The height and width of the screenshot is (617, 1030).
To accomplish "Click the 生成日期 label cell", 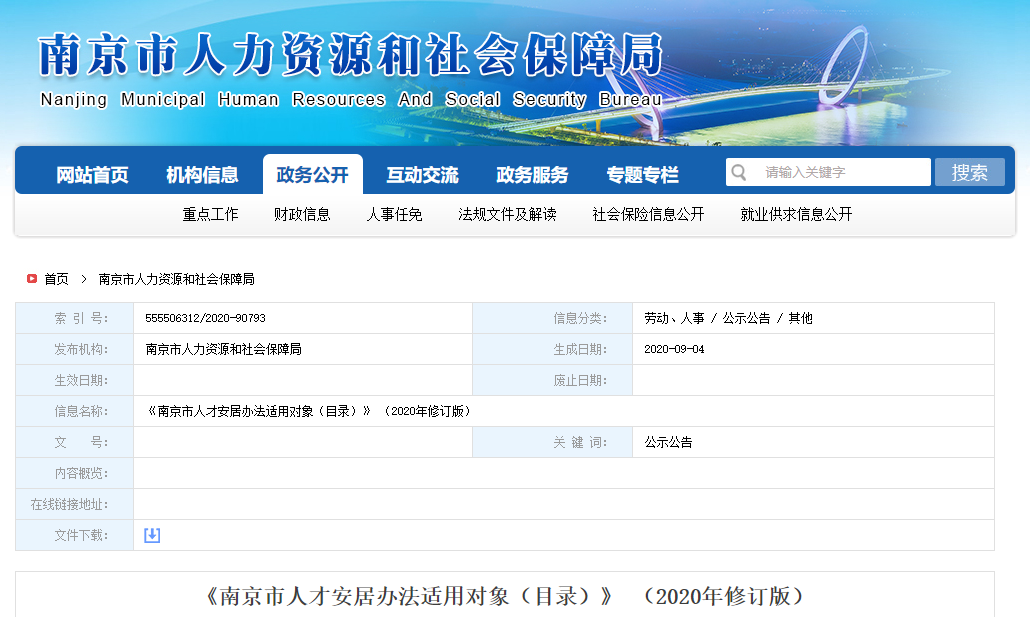I will point(552,349).
